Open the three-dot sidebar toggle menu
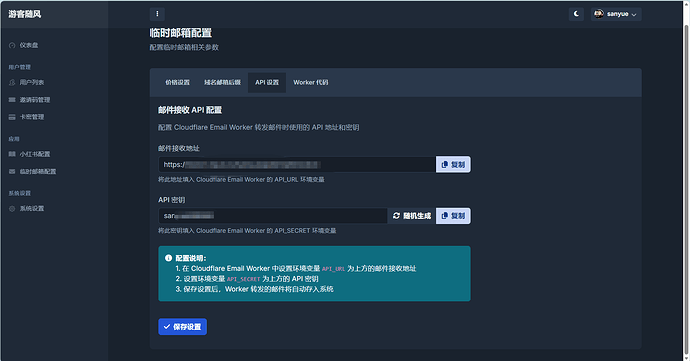Viewport: 690px width, 361px height. click(157, 14)
